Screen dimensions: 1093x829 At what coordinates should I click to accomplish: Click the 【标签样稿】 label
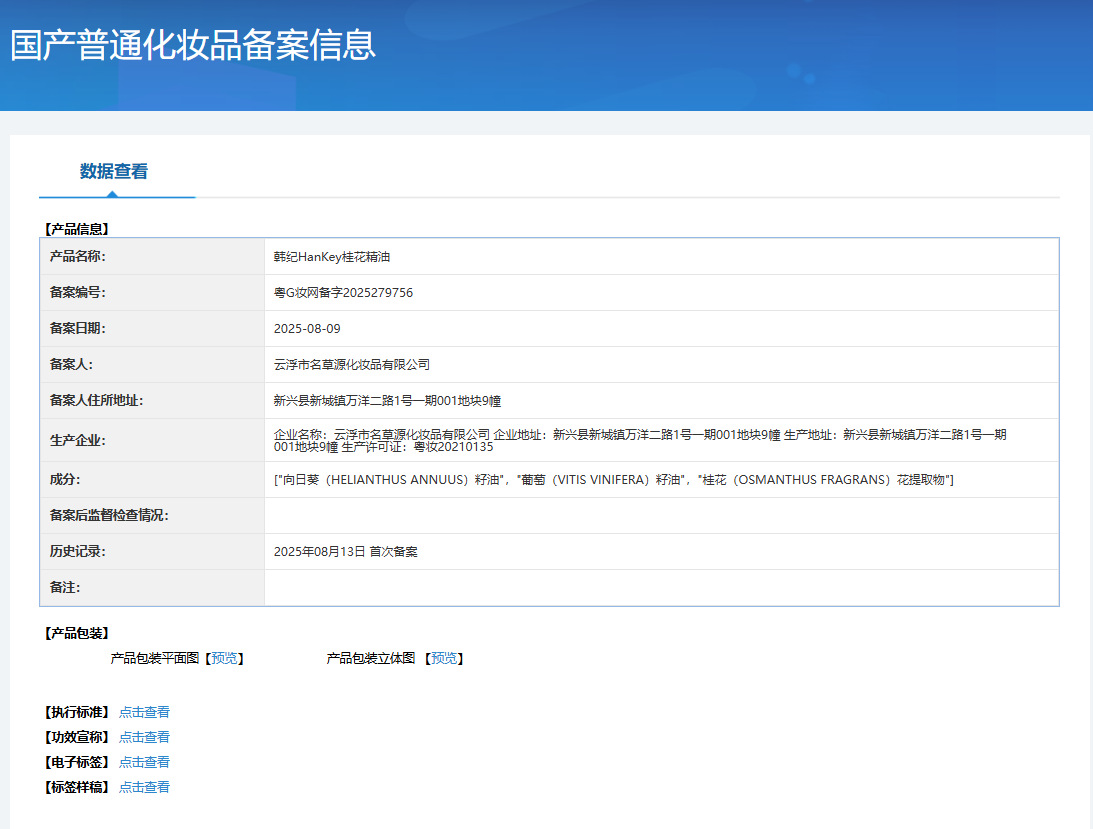click(x=77, y=787)
